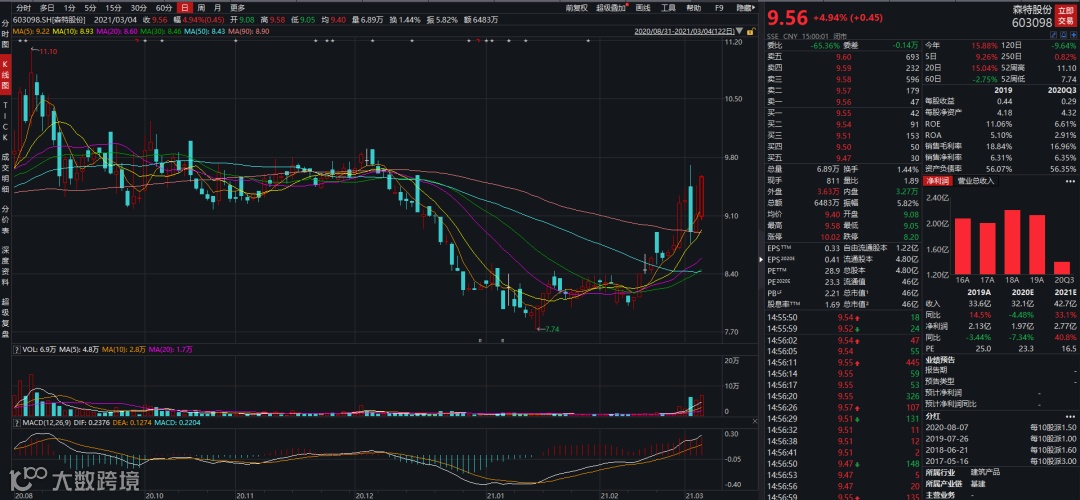Switch to the 多日 multi-day tab

[47, 8]
